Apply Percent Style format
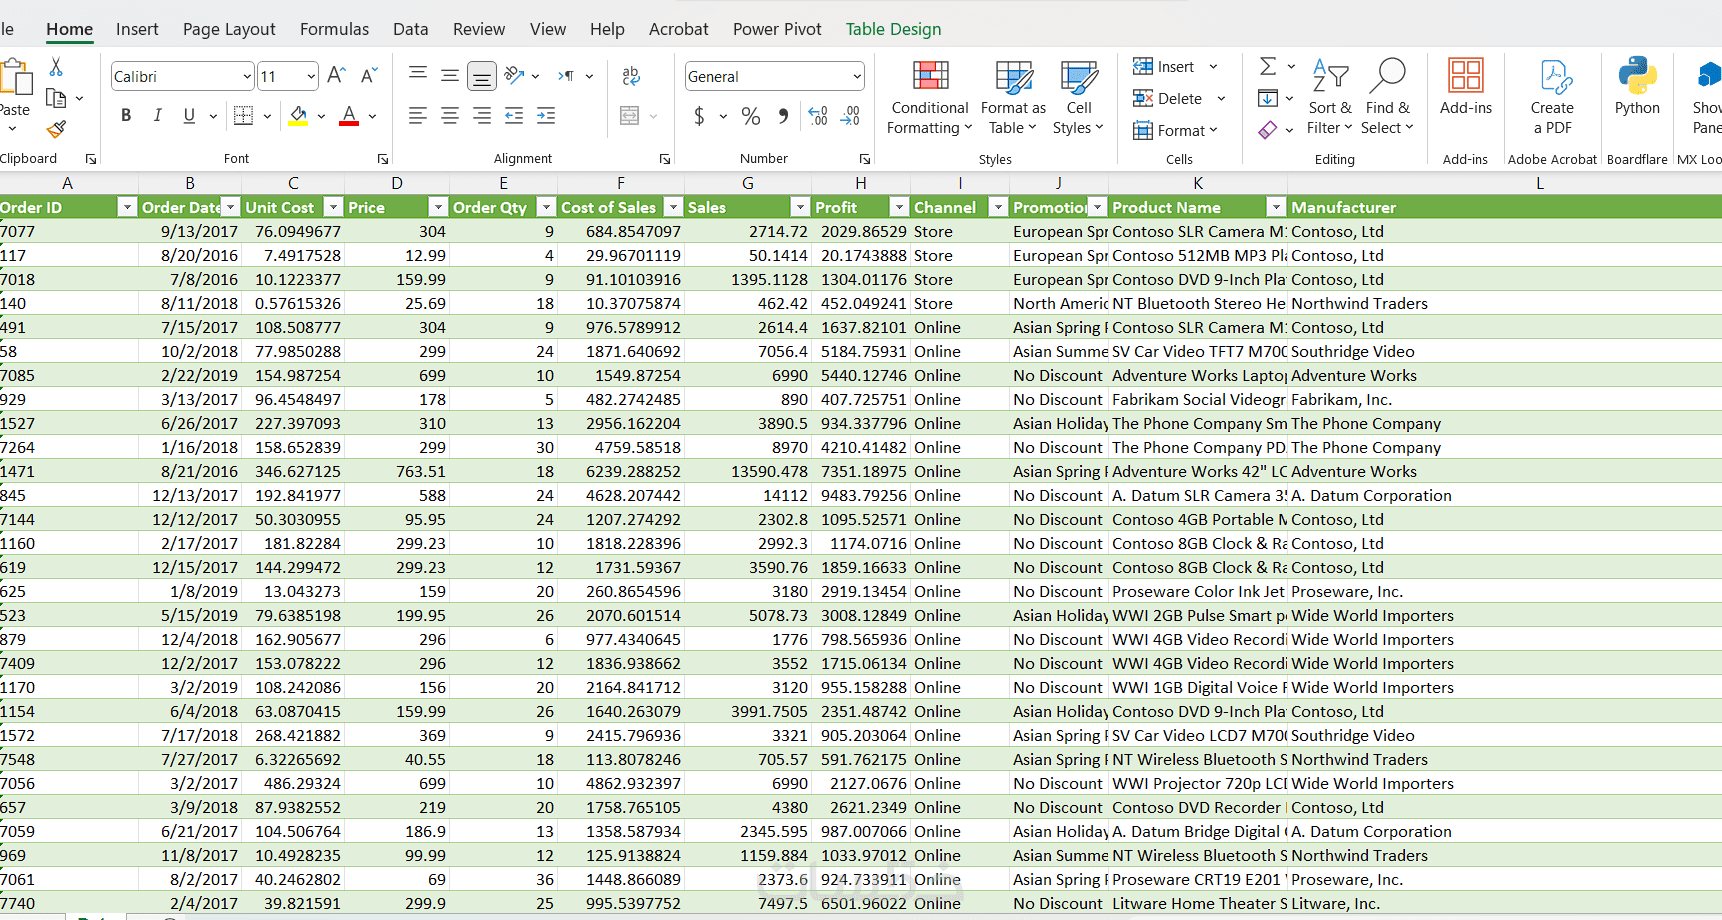Image resolution: width=1722 pixels, height=920 pixels. click(751, 116)
